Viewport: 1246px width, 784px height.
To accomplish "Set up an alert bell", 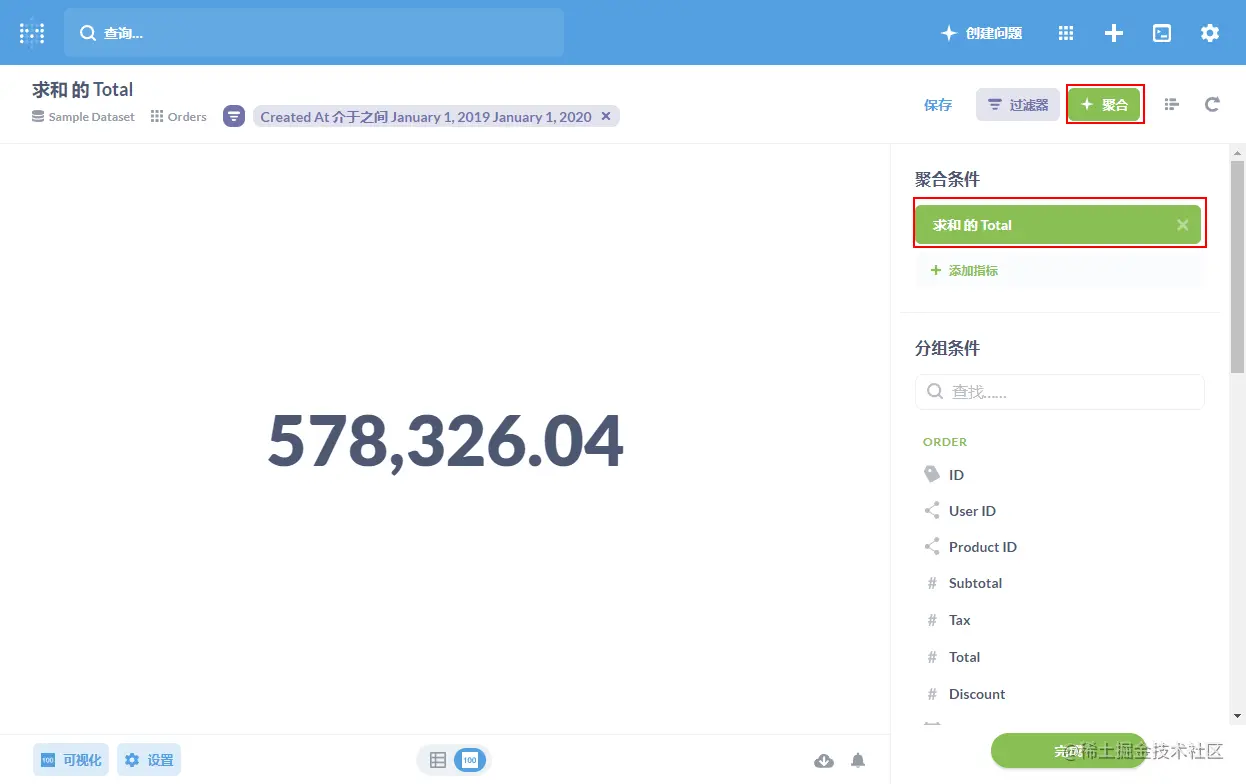I will coord(858,761).
